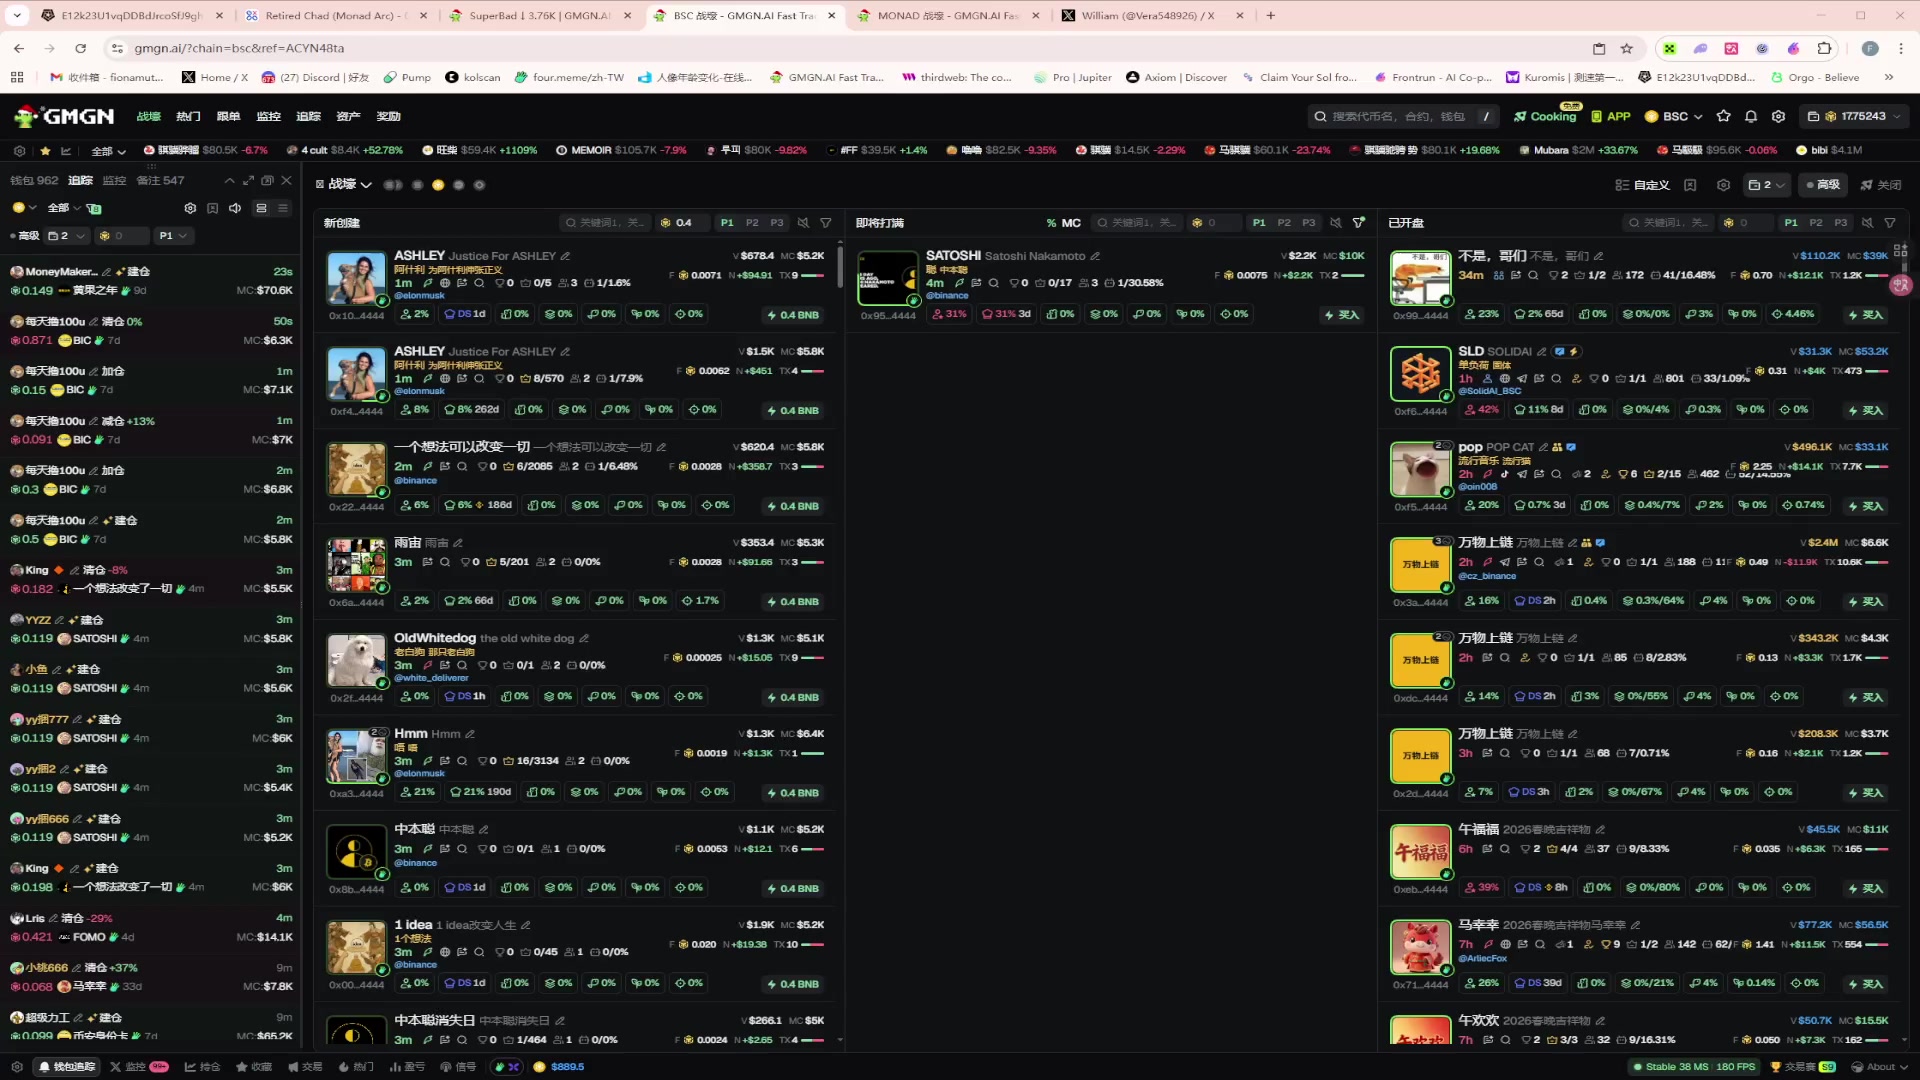This screenshot has height=1080, width=1920.
Task: Click the notification bell icon
Action: pyautogui.click(x=1751, y=117)
